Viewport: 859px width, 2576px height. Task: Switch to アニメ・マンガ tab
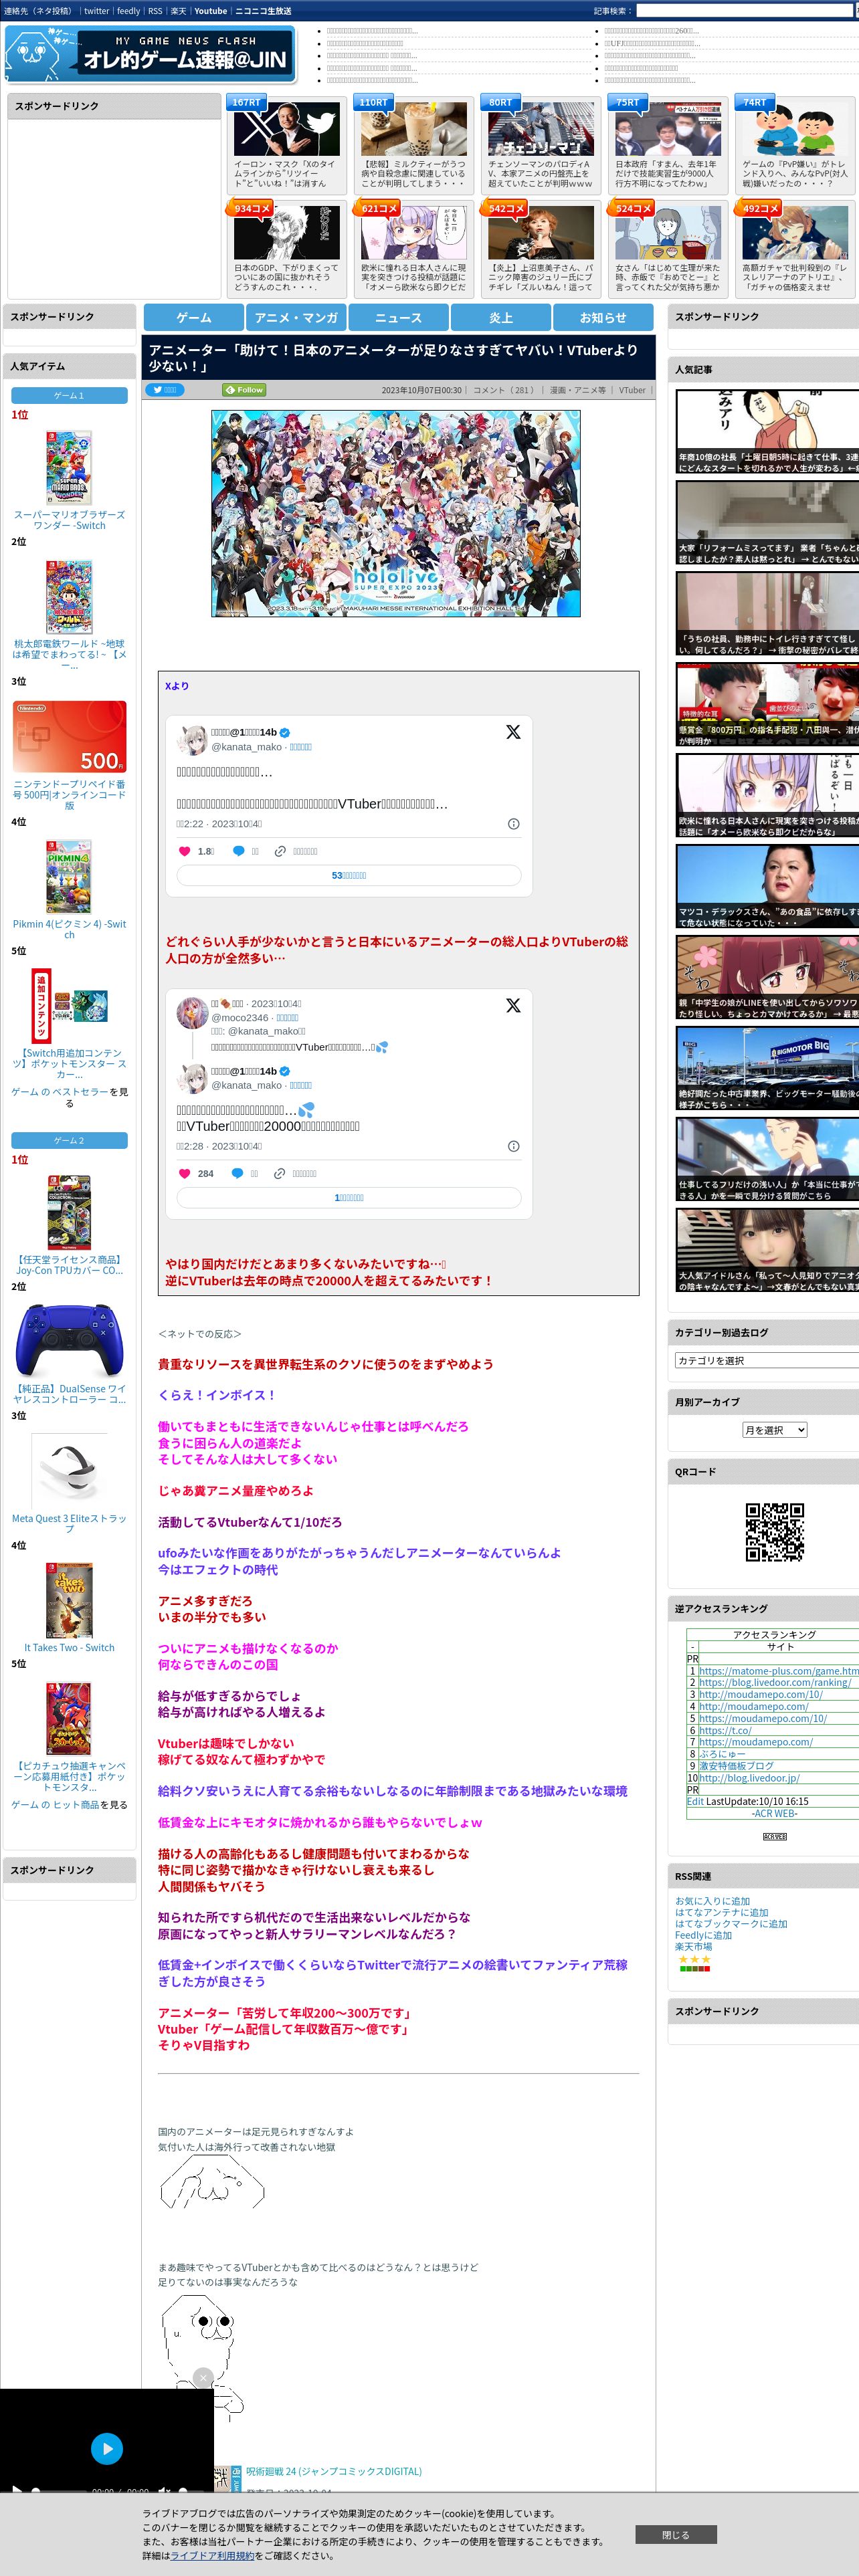click(296, 317)
